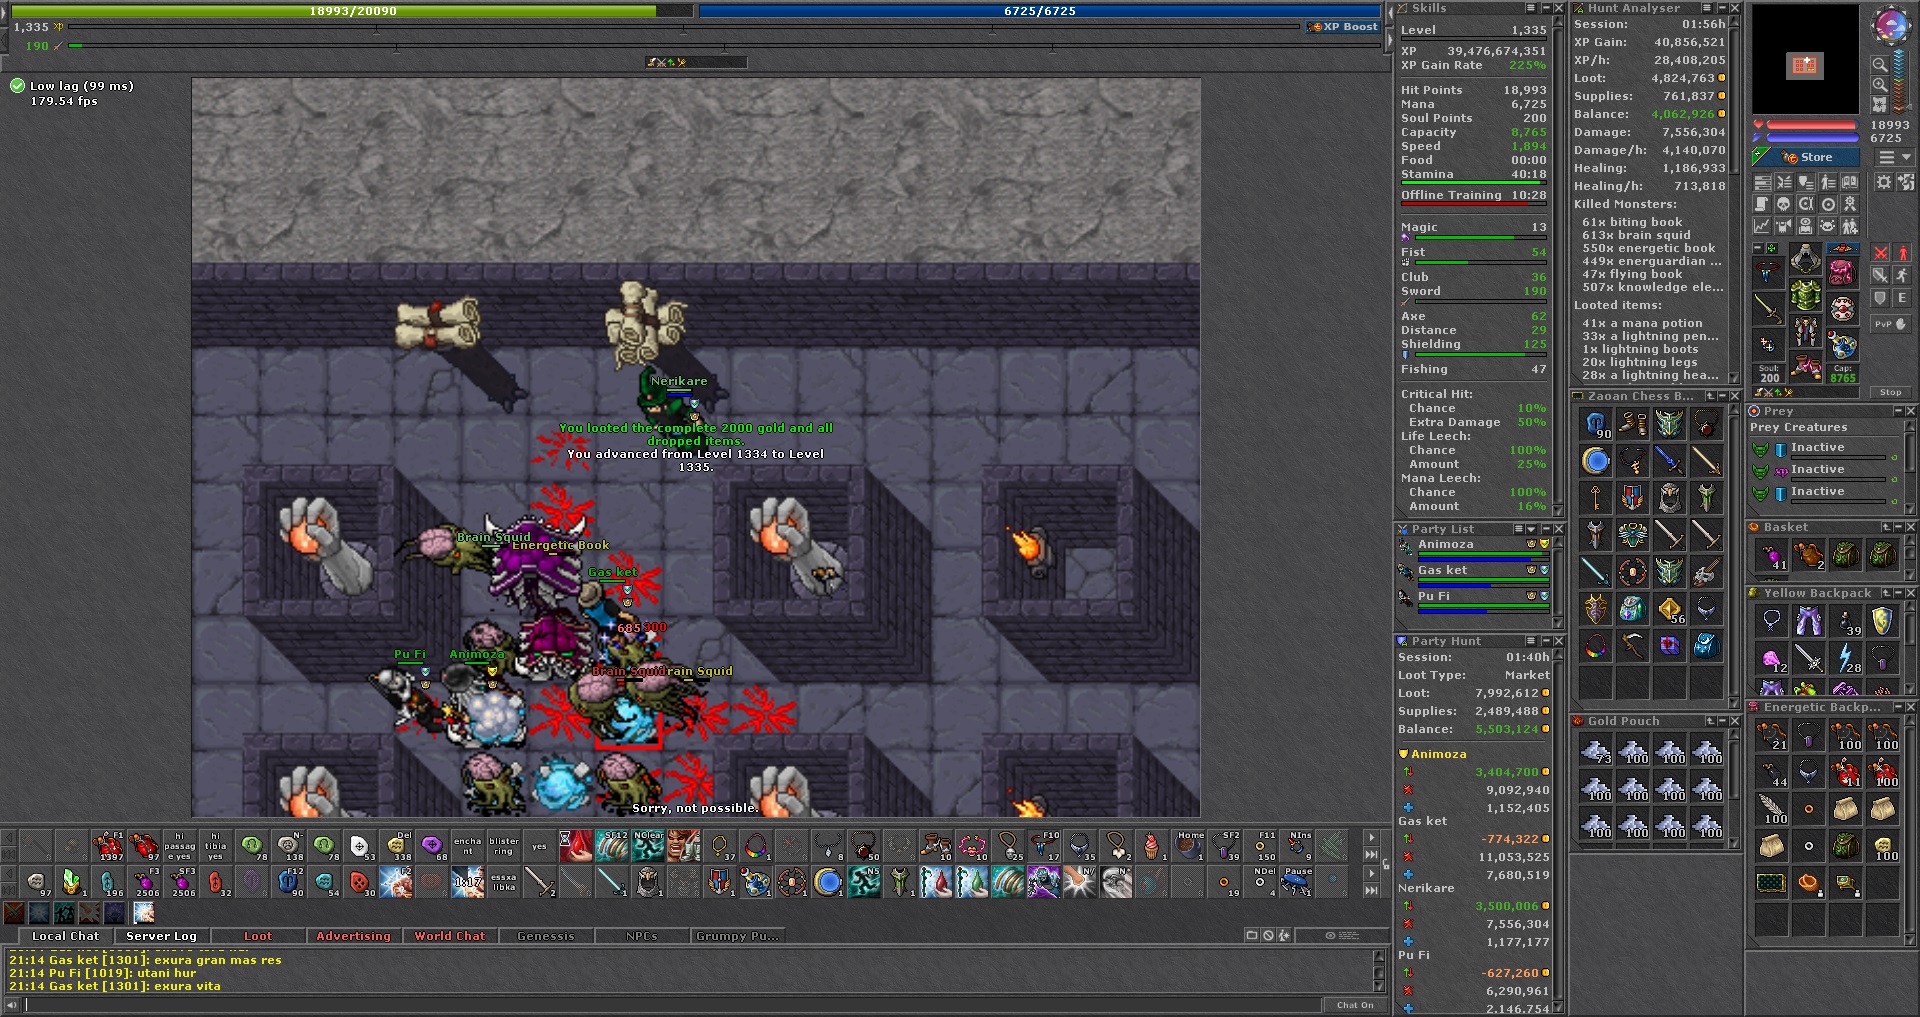The height and width of the screenshot is (1017, 1920).
Task: Click in the chat text input field
Action: 672,1004
